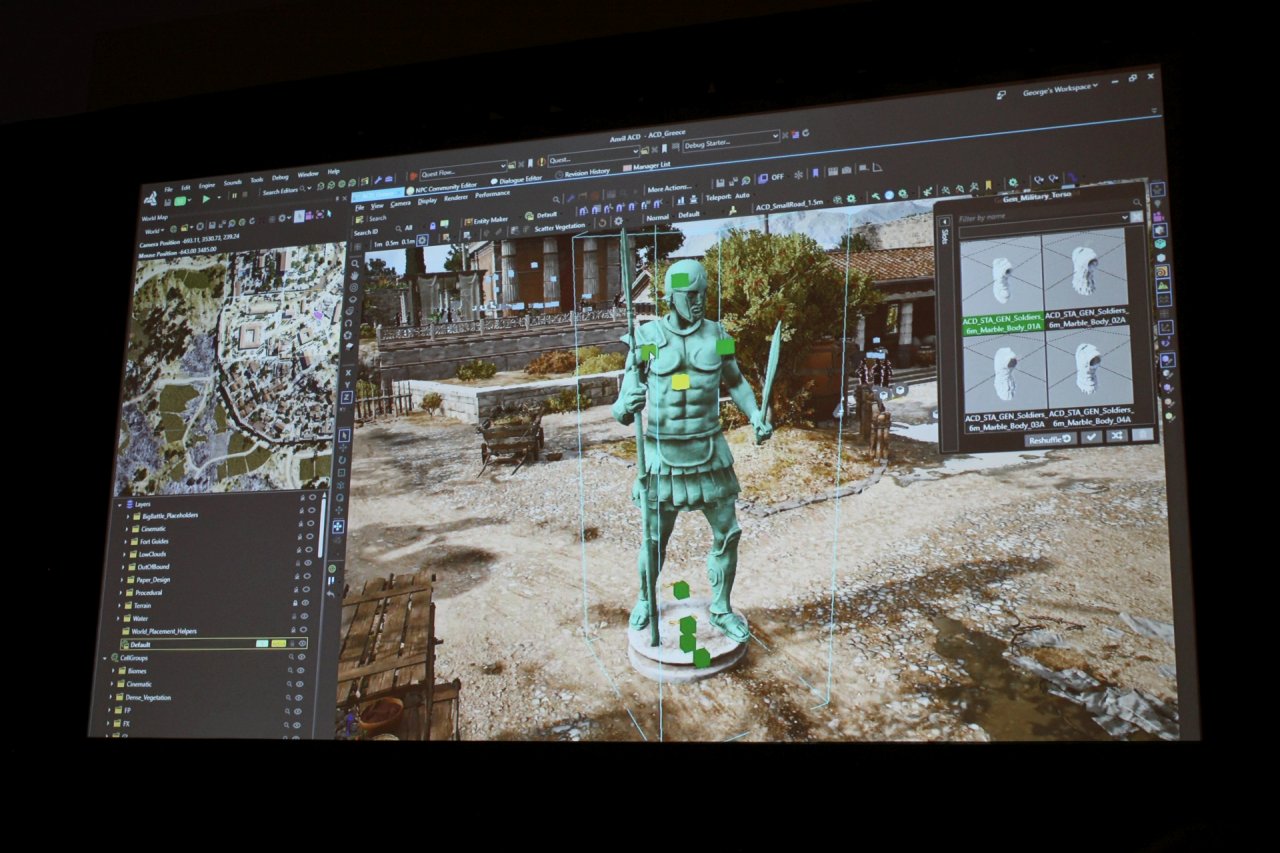The width and height of the screenshot is (1280, 853).
Task: Click the checkmark confirm button beside Reshuffle
Action: click(1091, 437)
